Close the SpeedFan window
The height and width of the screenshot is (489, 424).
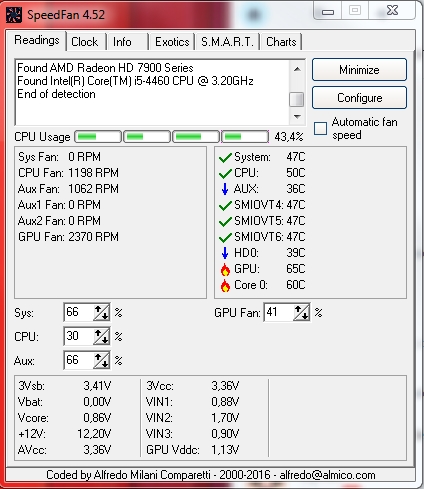pyautogui.click(x=392, y=11)
